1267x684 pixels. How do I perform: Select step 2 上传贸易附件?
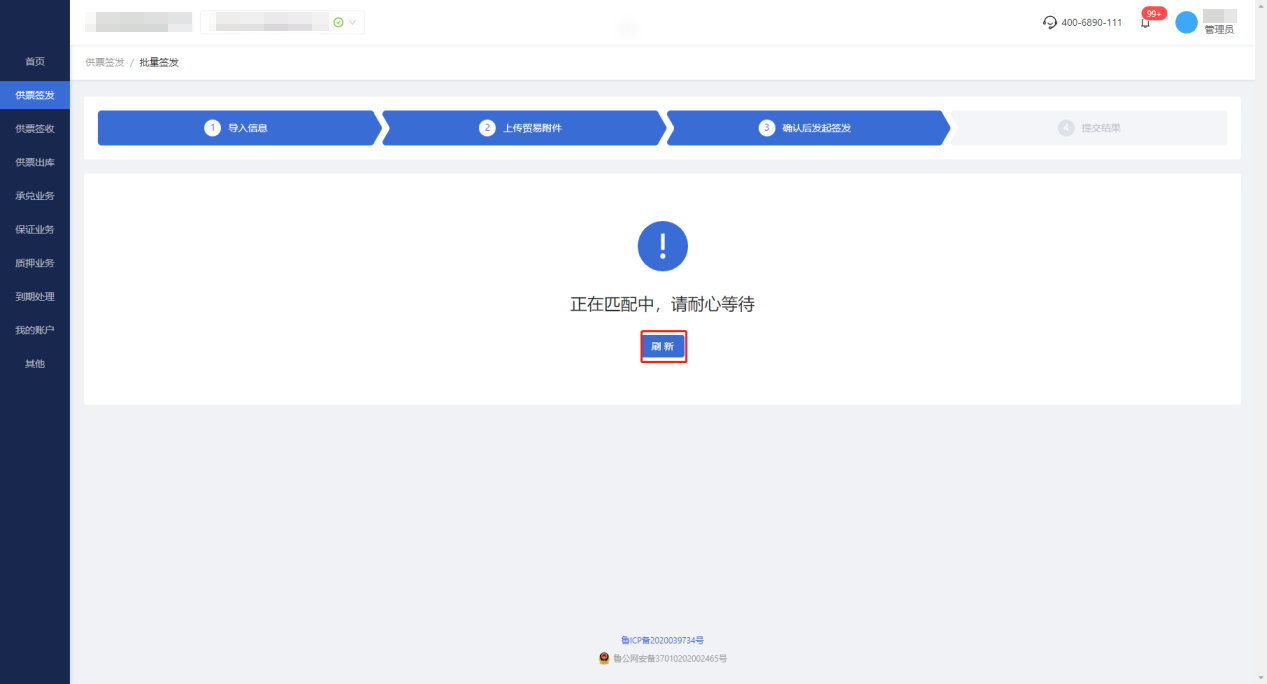click(523, 128)
